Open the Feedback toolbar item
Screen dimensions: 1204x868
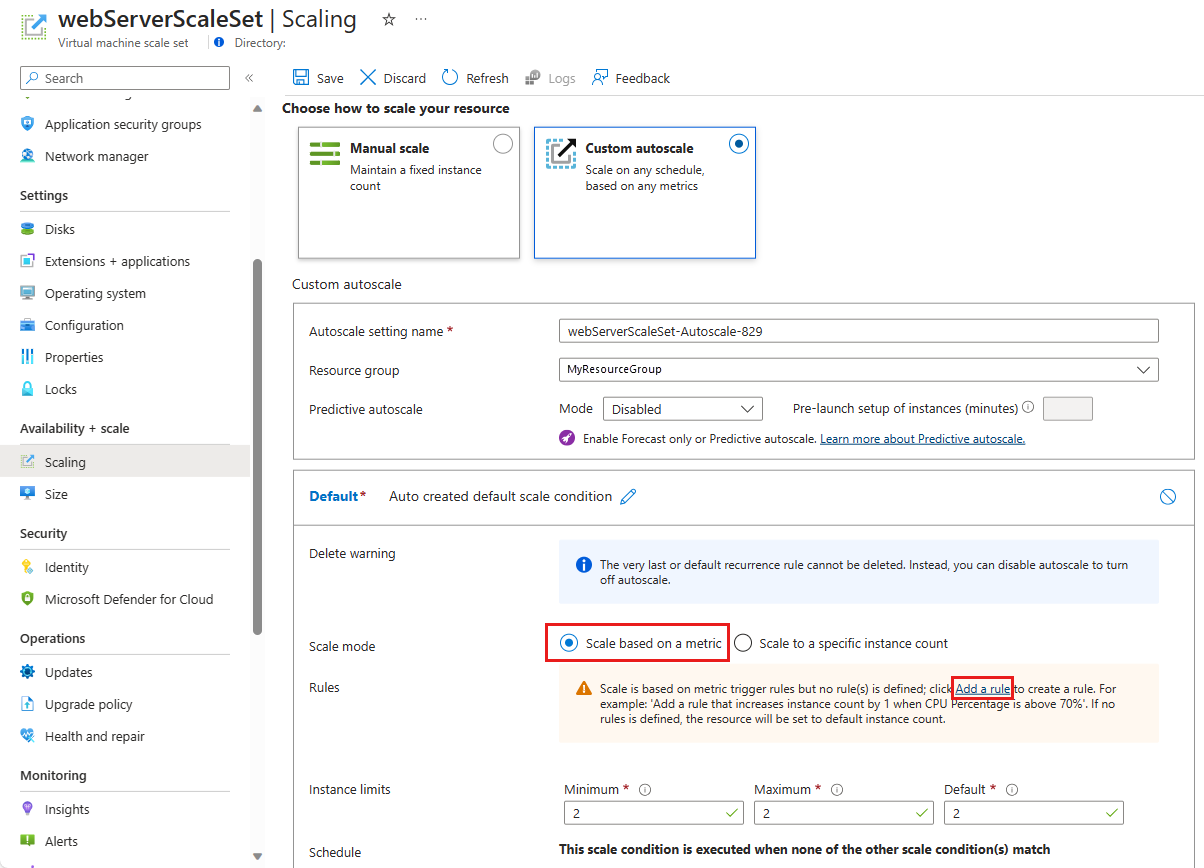(x=631, y=78)
